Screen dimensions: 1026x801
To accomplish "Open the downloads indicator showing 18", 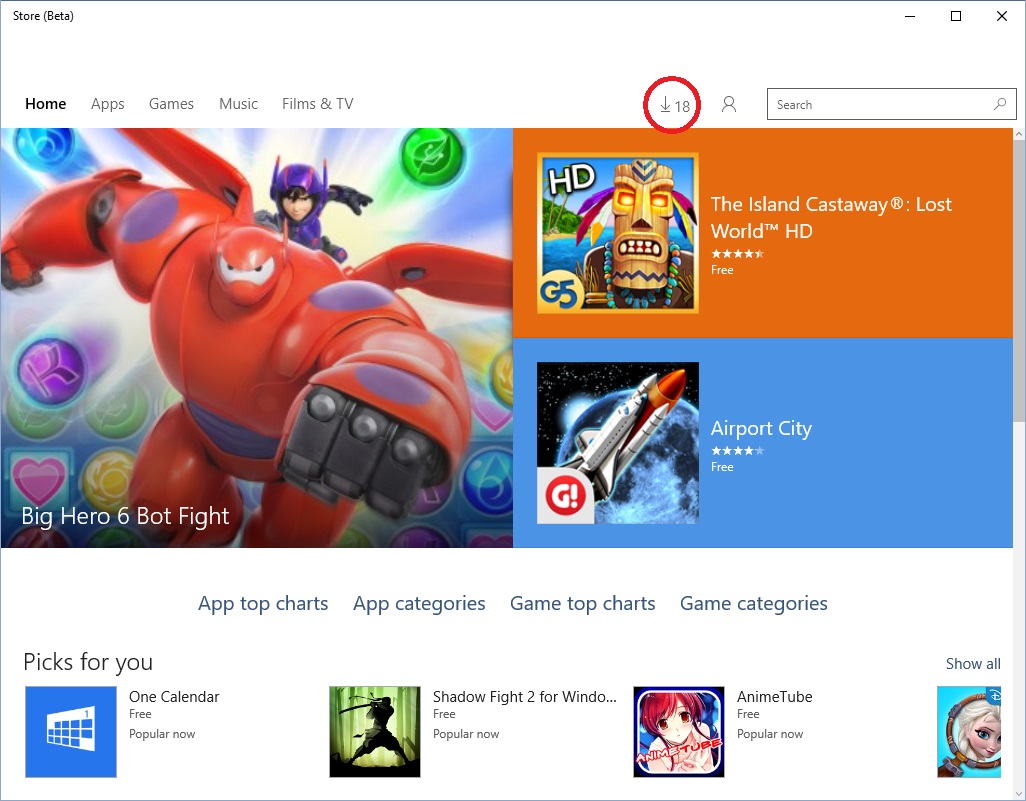I will (x=674, y=105).
